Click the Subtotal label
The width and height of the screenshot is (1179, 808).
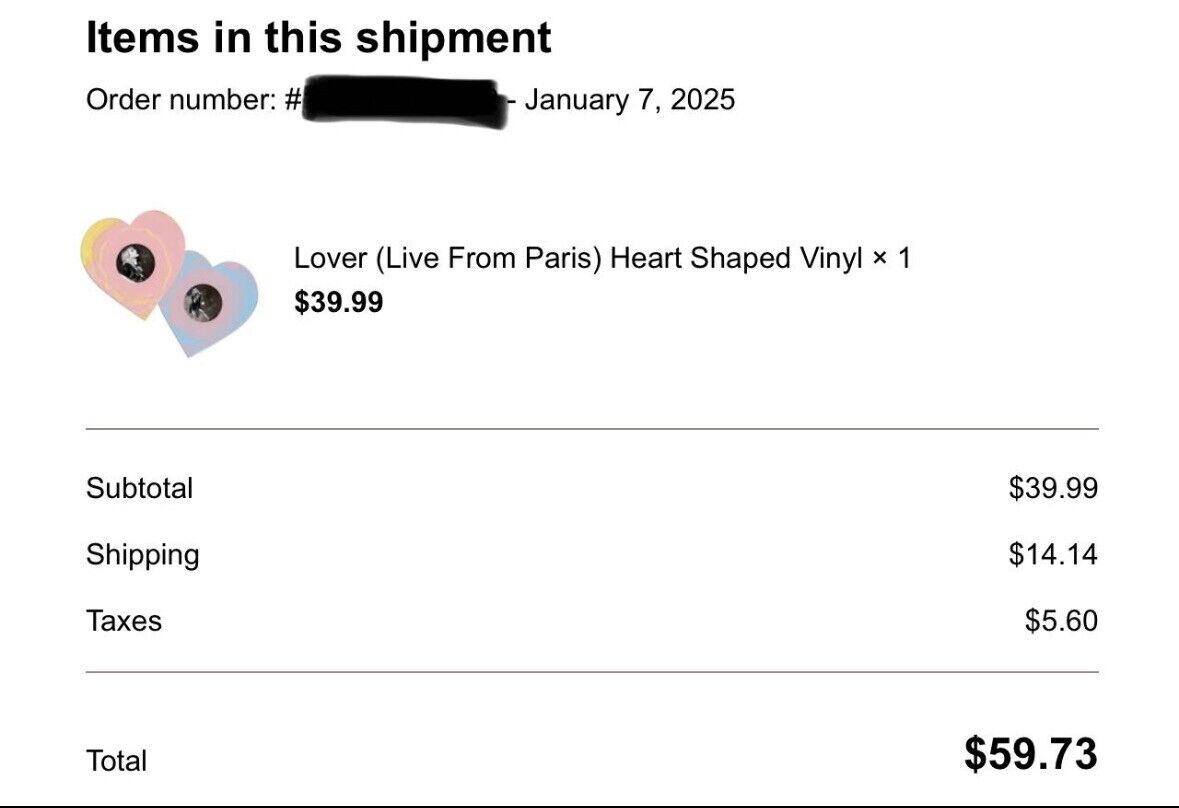(x=139, y=489)
